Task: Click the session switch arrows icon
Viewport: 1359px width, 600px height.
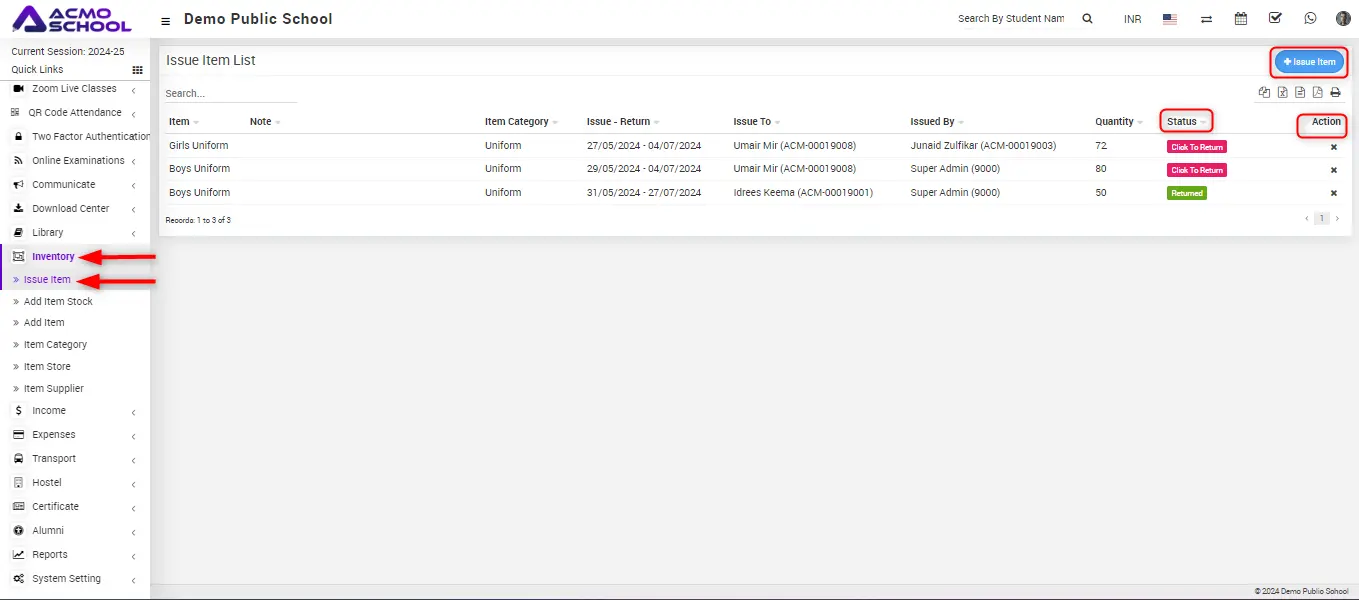Action: pyautogui.click(x=1206, y=19)
